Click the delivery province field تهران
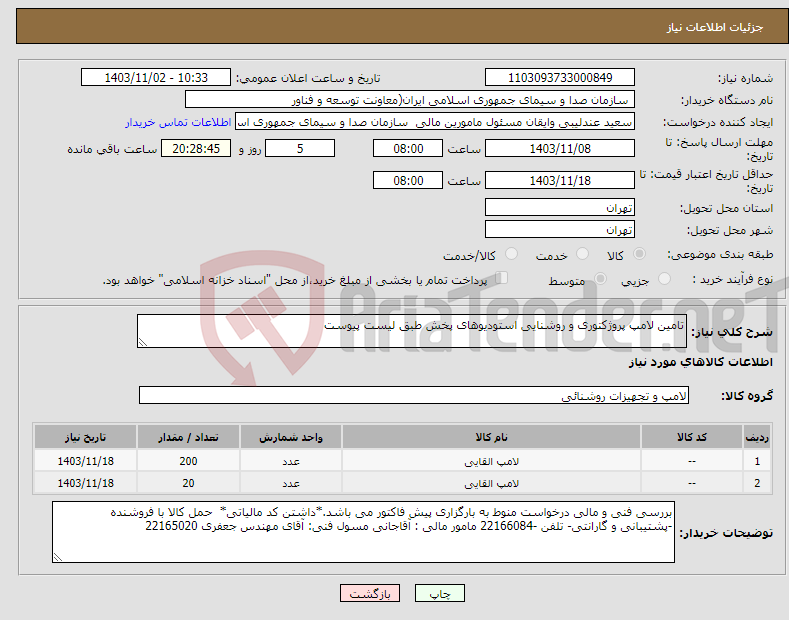This screenshot has width=789, height=620. click(560, 207)
